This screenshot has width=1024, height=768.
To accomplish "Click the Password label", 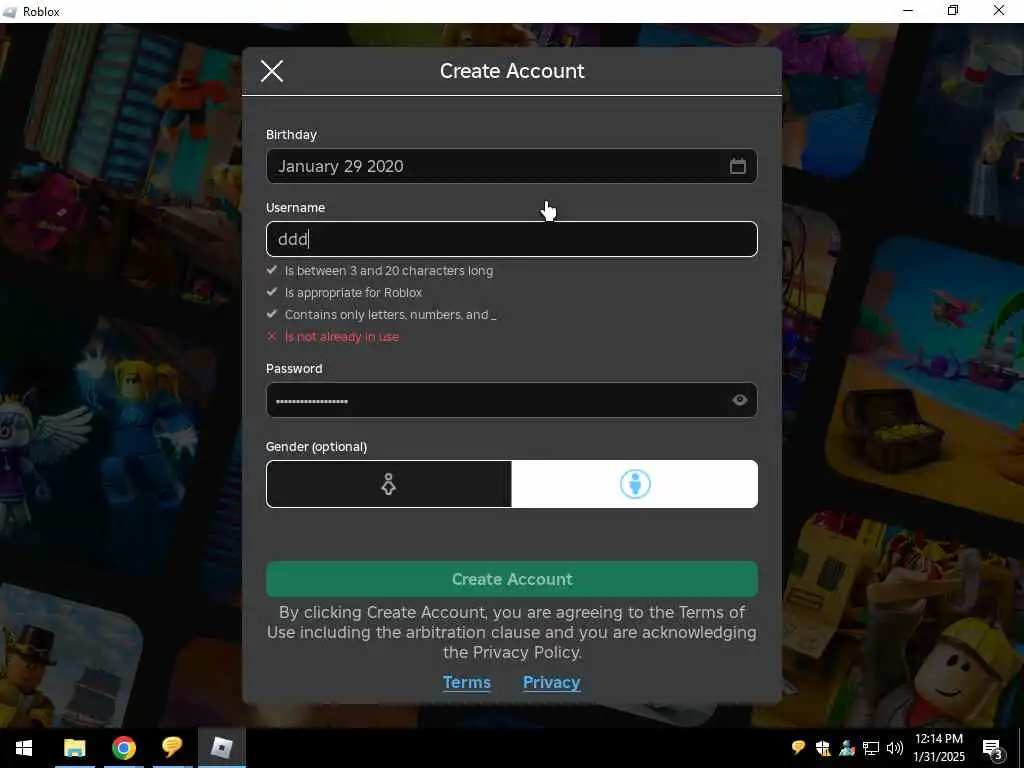I will (294, 369).
